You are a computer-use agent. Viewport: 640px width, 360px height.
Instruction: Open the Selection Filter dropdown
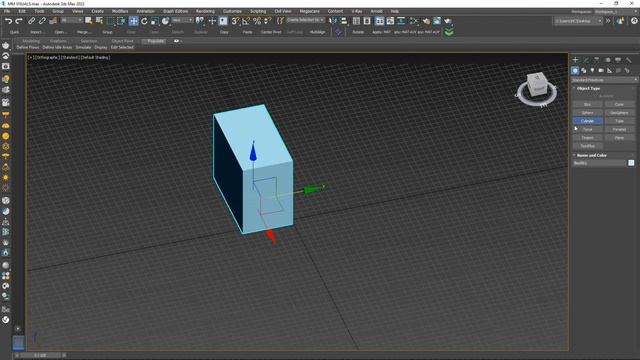click(71, 20)
